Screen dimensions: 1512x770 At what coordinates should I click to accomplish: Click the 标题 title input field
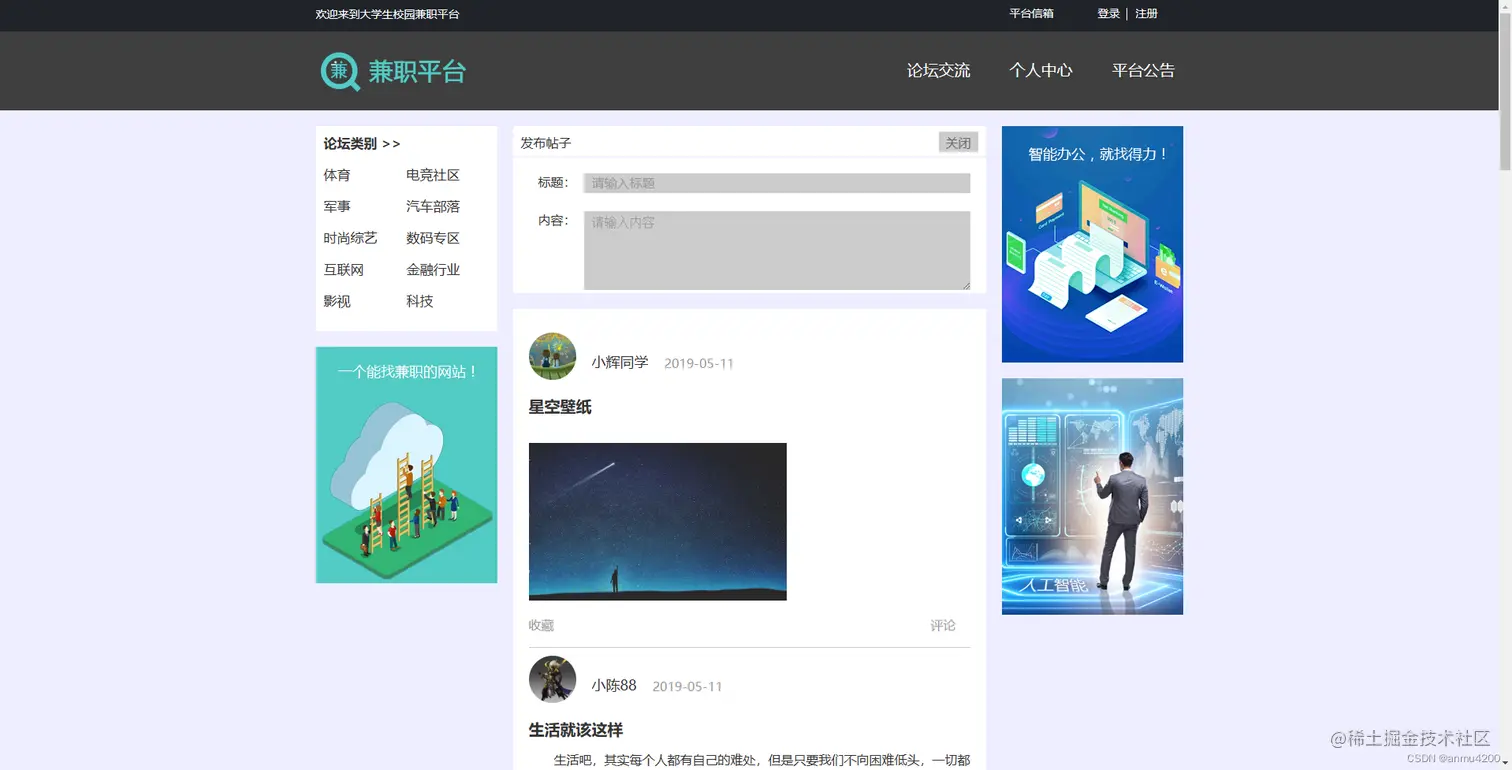(777, 183)
